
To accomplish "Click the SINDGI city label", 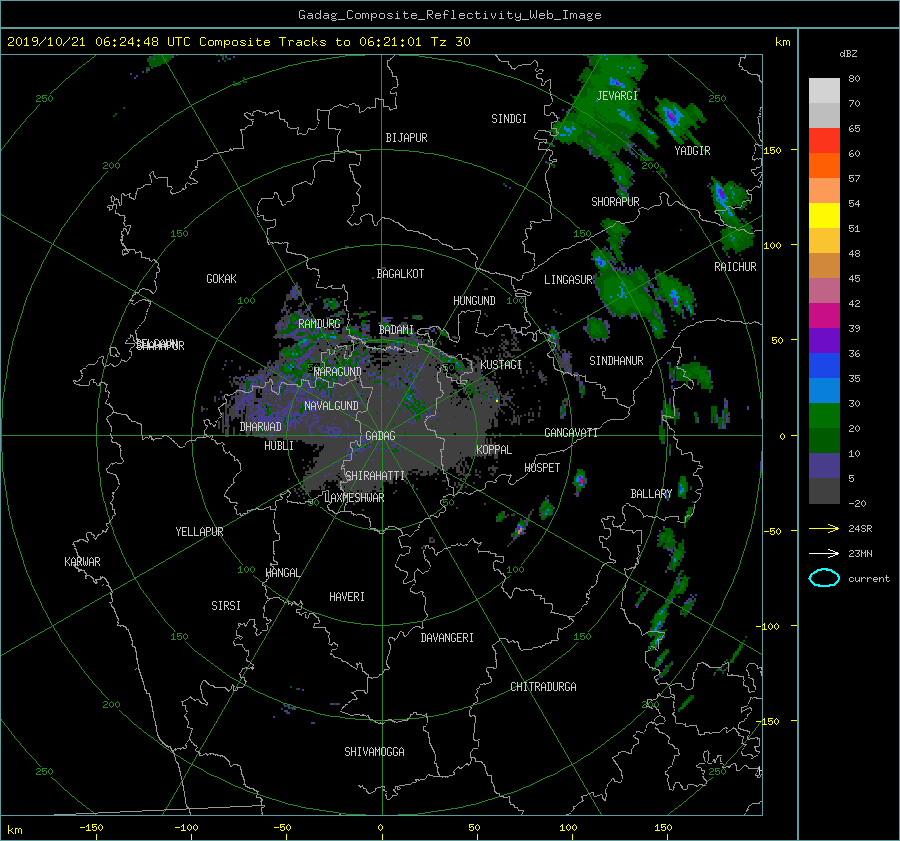I will click(509, 119).
